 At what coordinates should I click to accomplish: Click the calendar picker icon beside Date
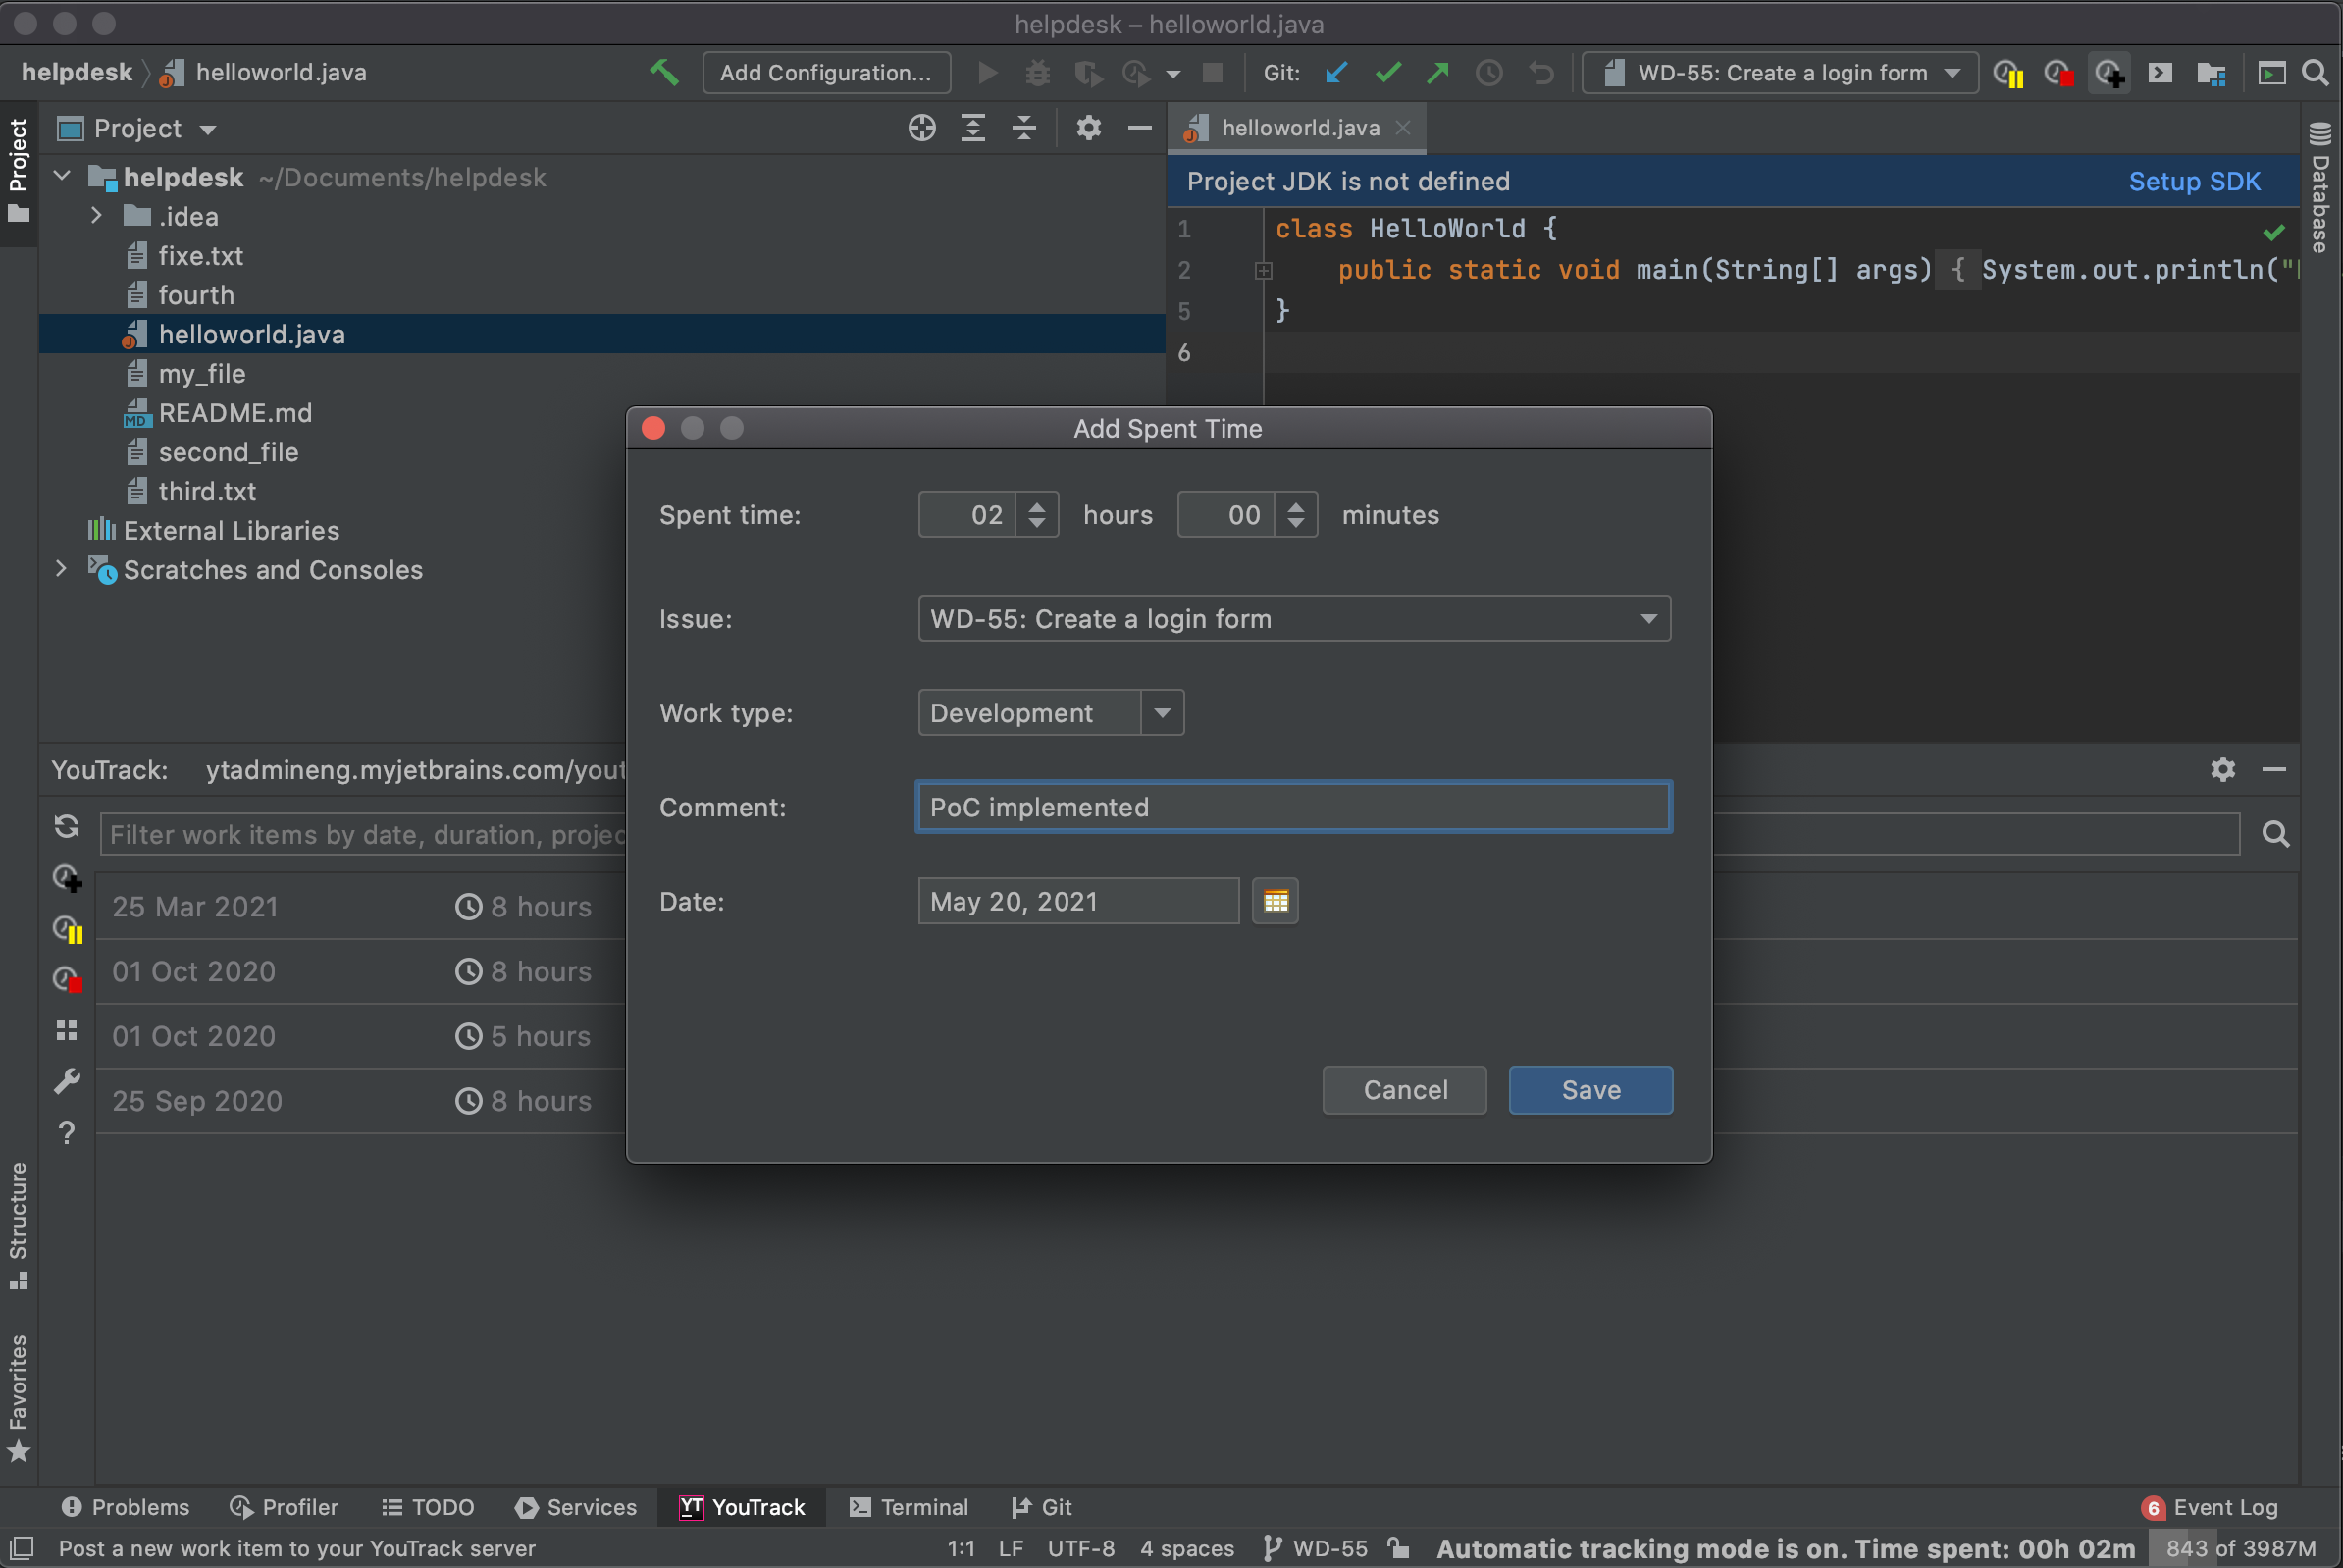(1275, 901)
